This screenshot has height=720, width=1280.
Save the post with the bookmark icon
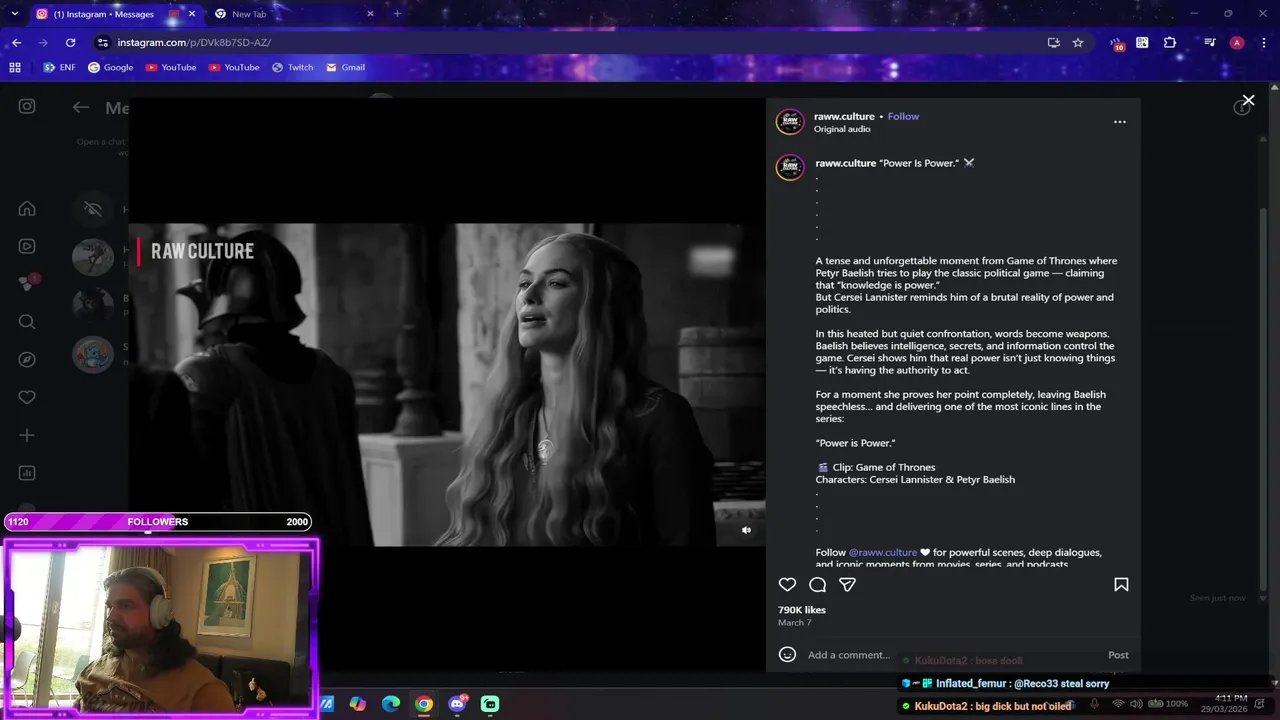pyautogui.click(x=1121, y=585)
